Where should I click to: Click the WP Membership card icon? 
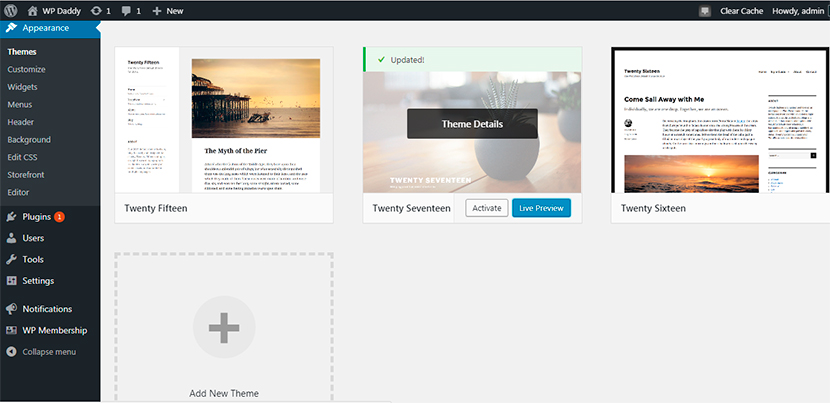point(11,330)
